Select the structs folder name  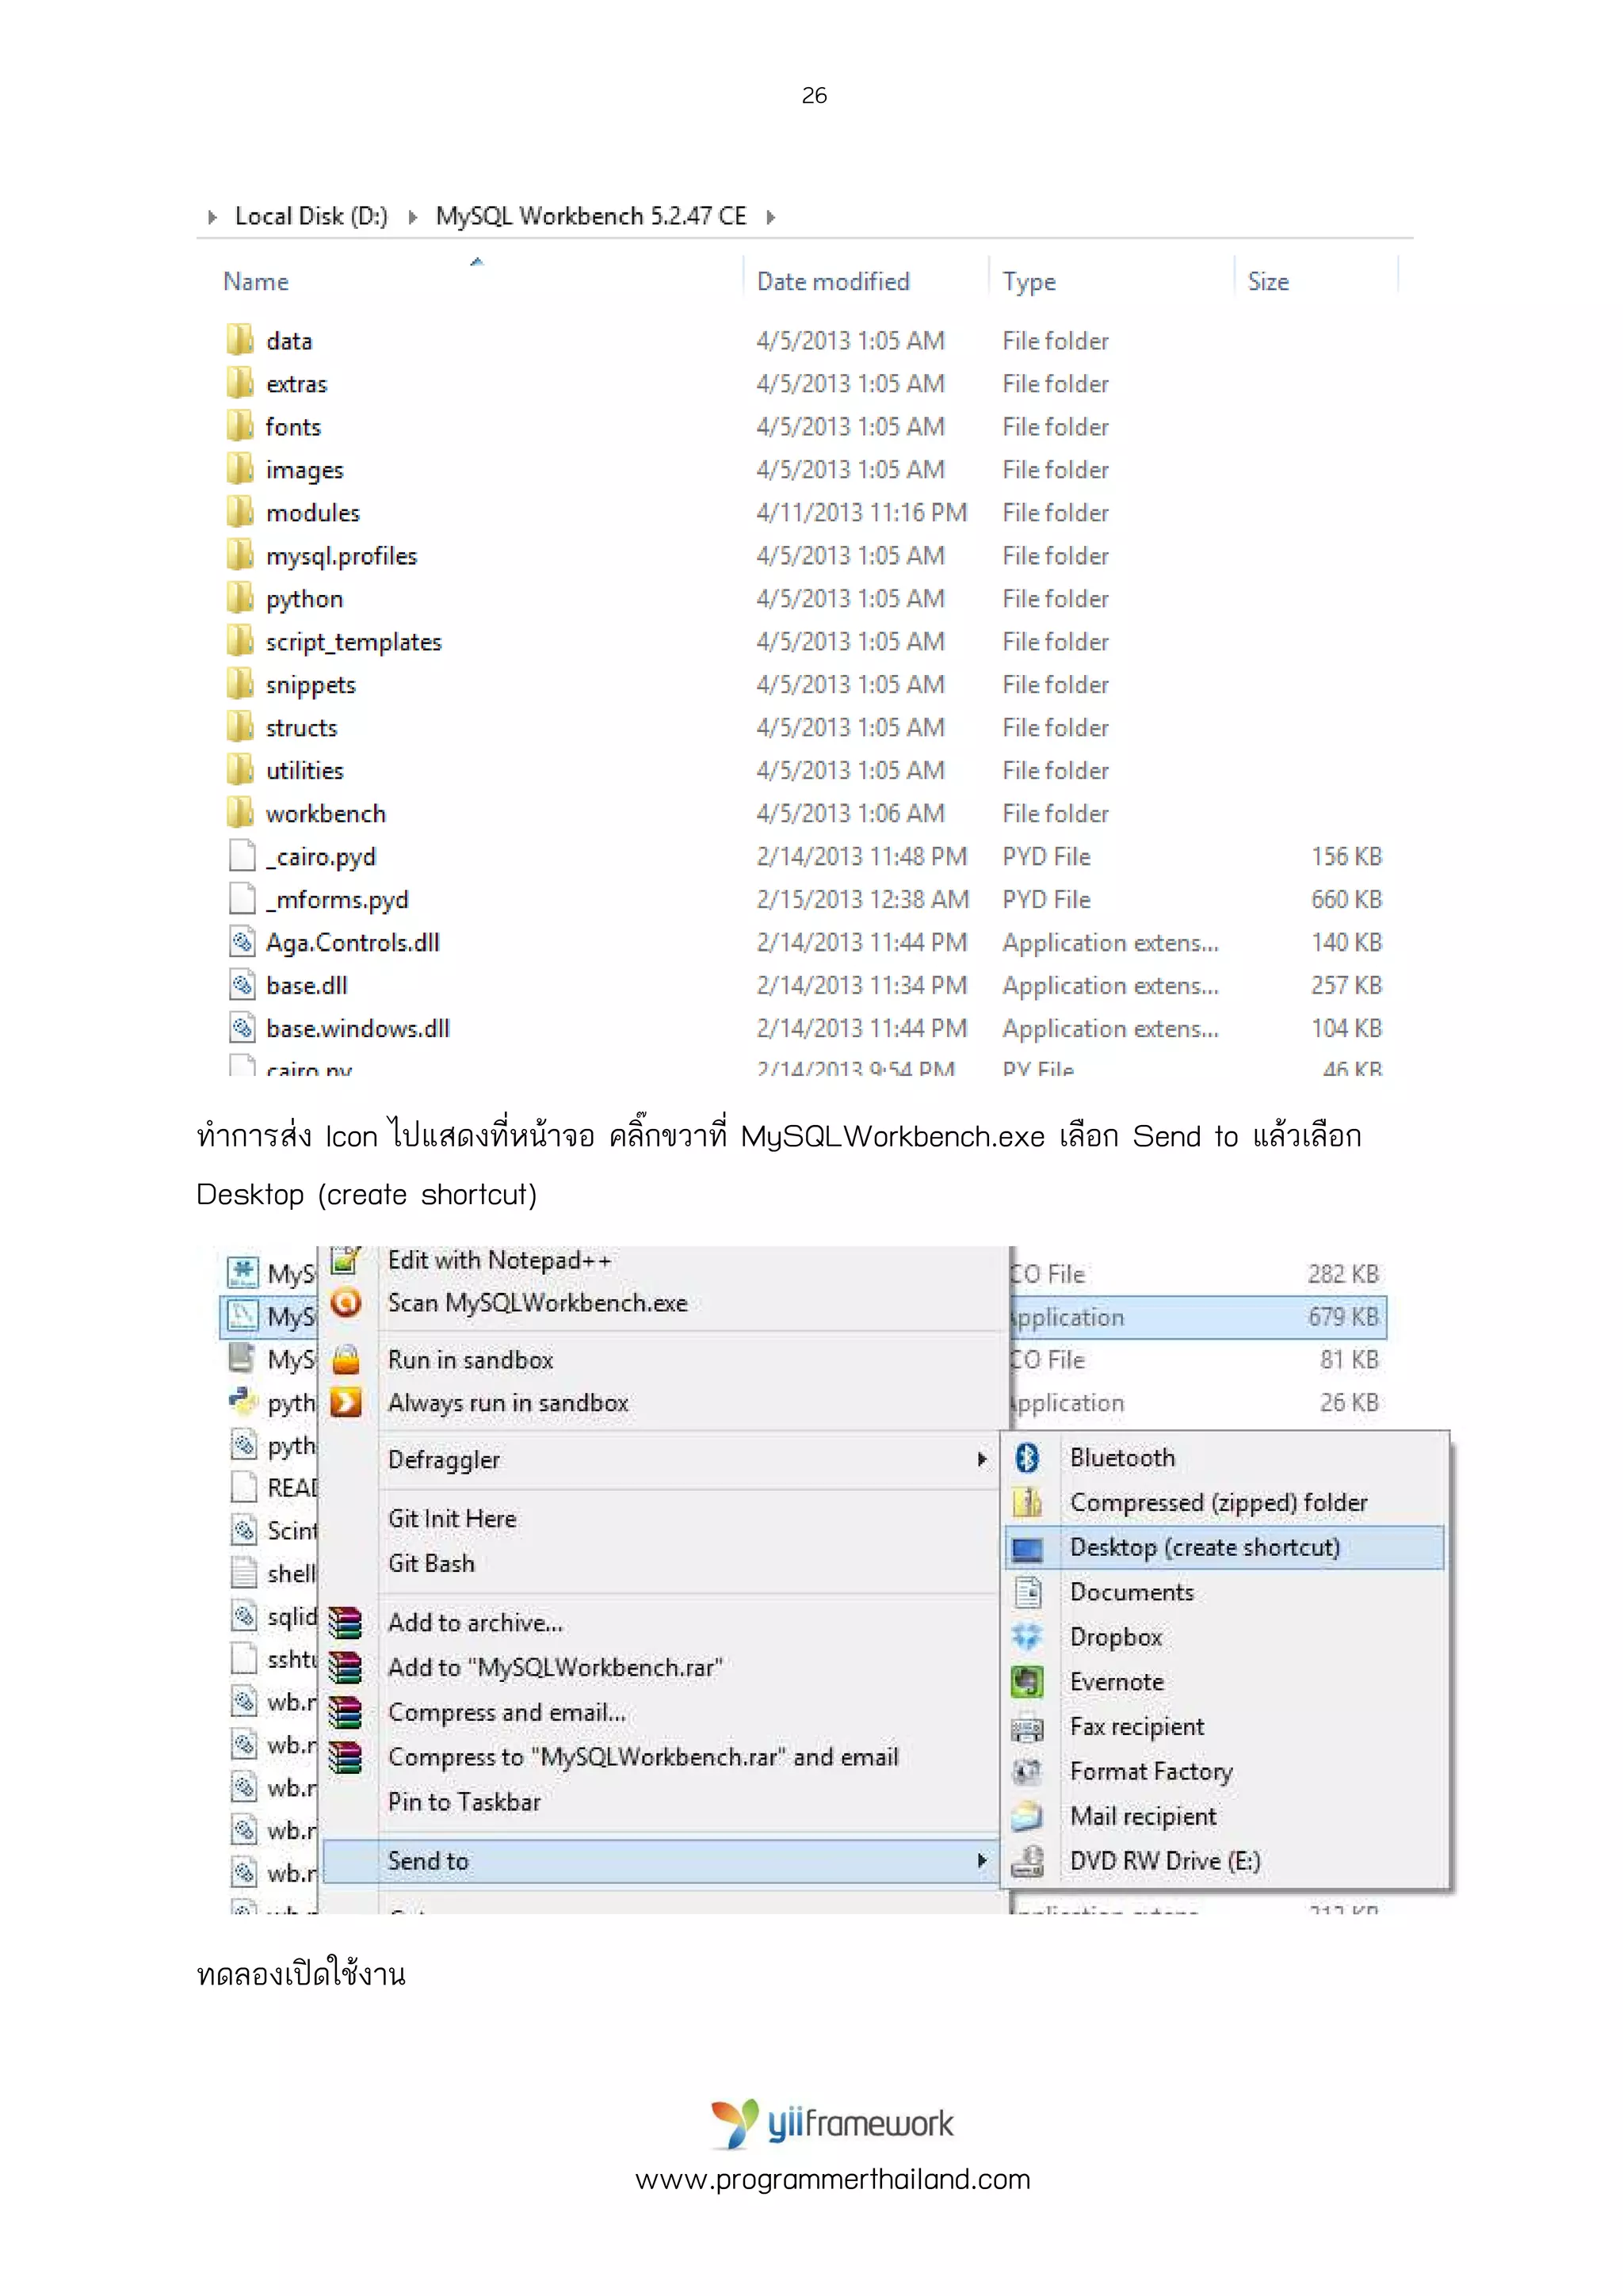coord(301,728)
